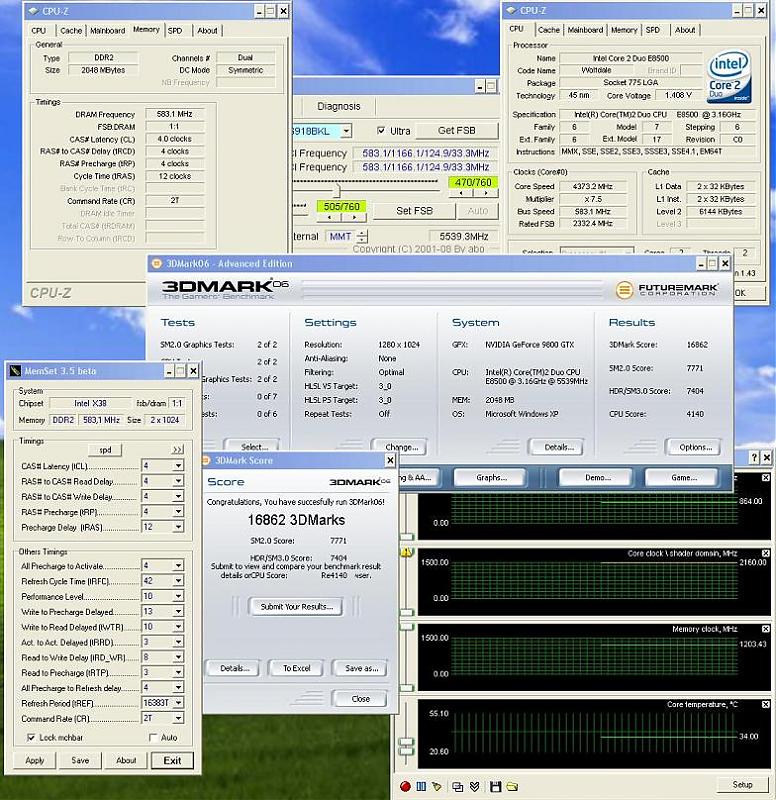
Task: Click Save as button in score dialog
Action: tap(361, 668)
